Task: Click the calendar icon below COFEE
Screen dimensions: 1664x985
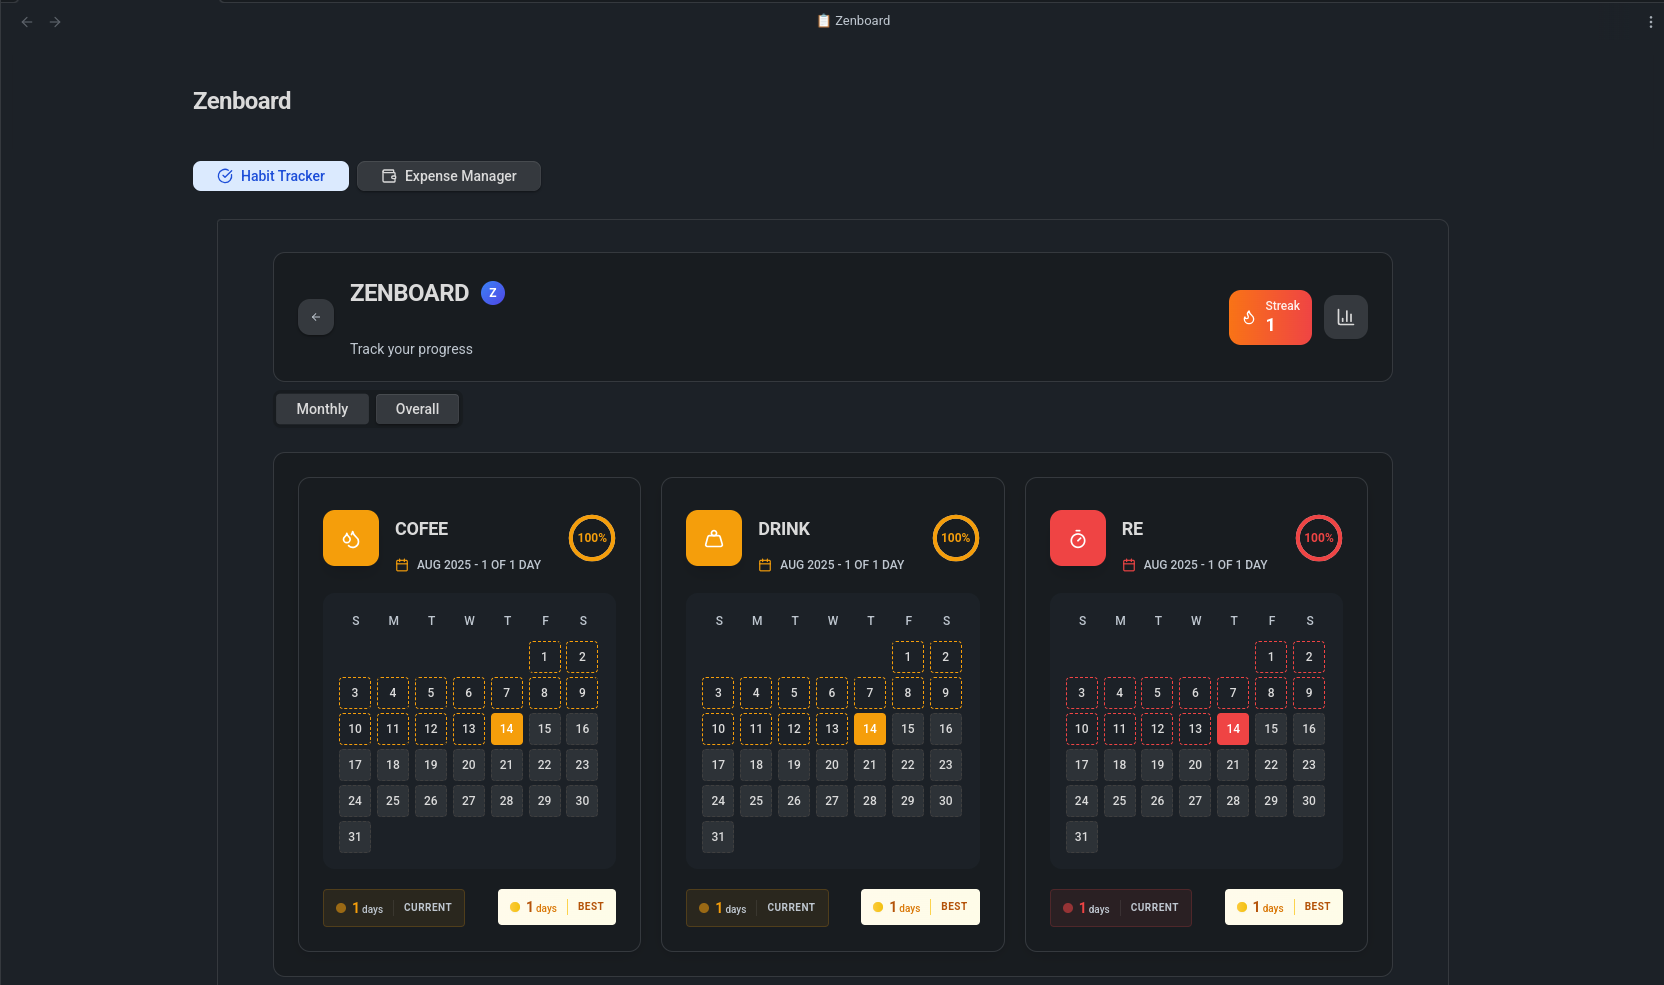Action: (x=402, y=564)
